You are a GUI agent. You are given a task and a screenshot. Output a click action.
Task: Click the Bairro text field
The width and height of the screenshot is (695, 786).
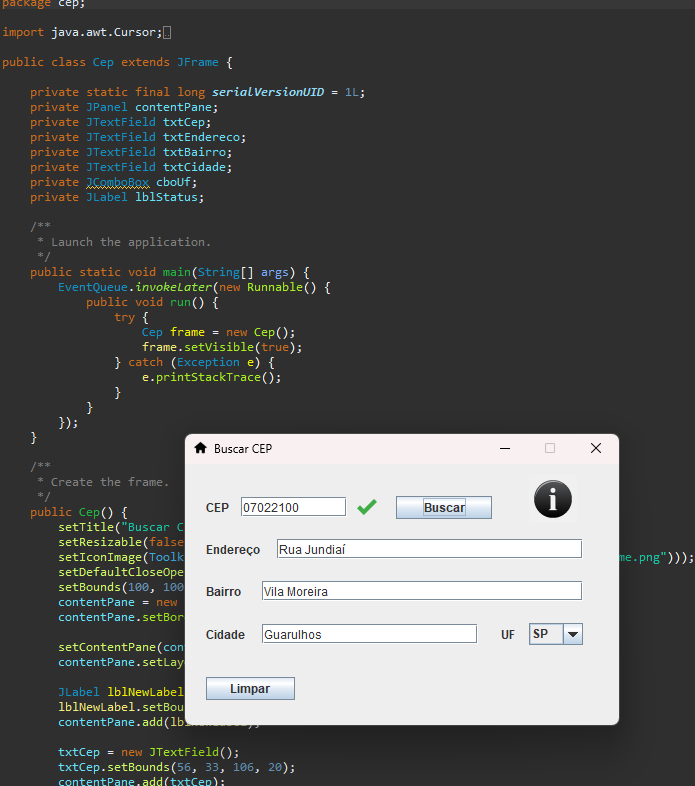[x=422, y=591]
